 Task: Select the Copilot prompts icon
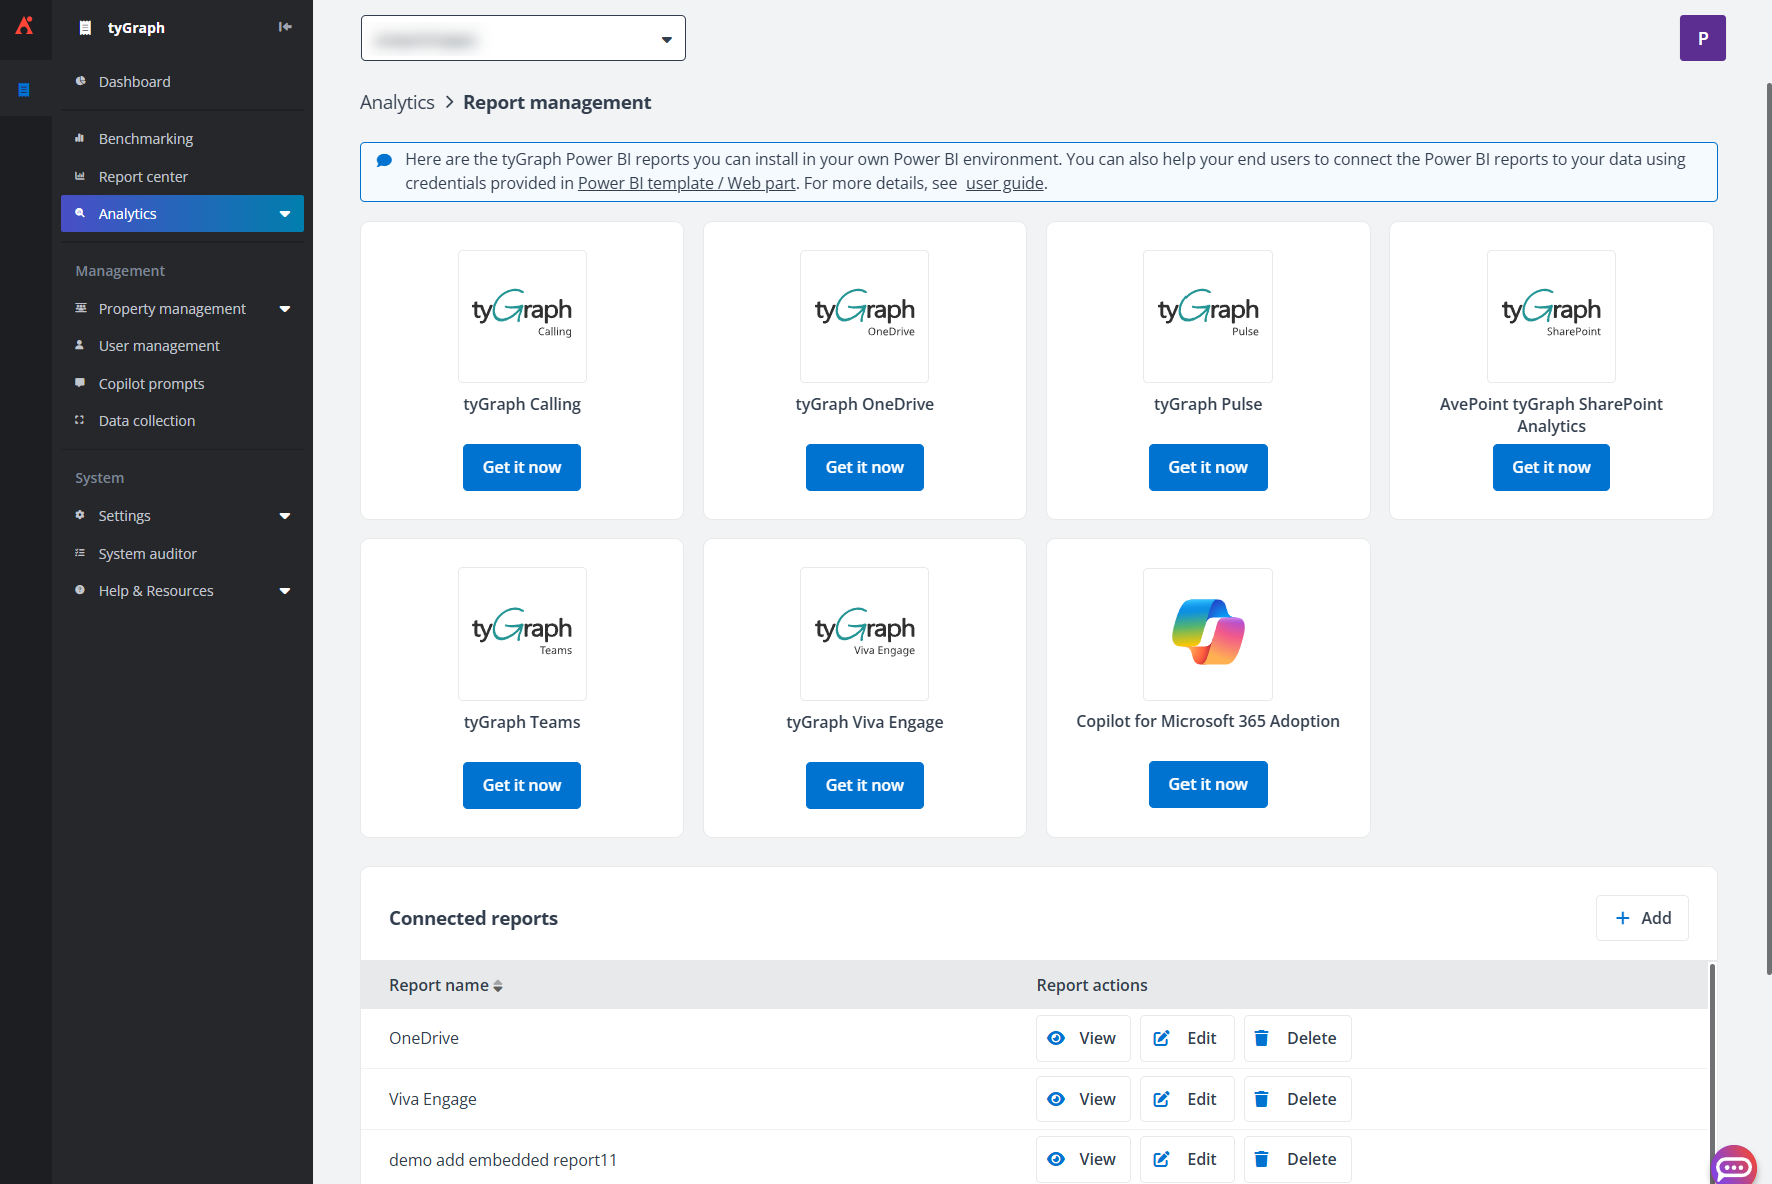tap(80, 383)
